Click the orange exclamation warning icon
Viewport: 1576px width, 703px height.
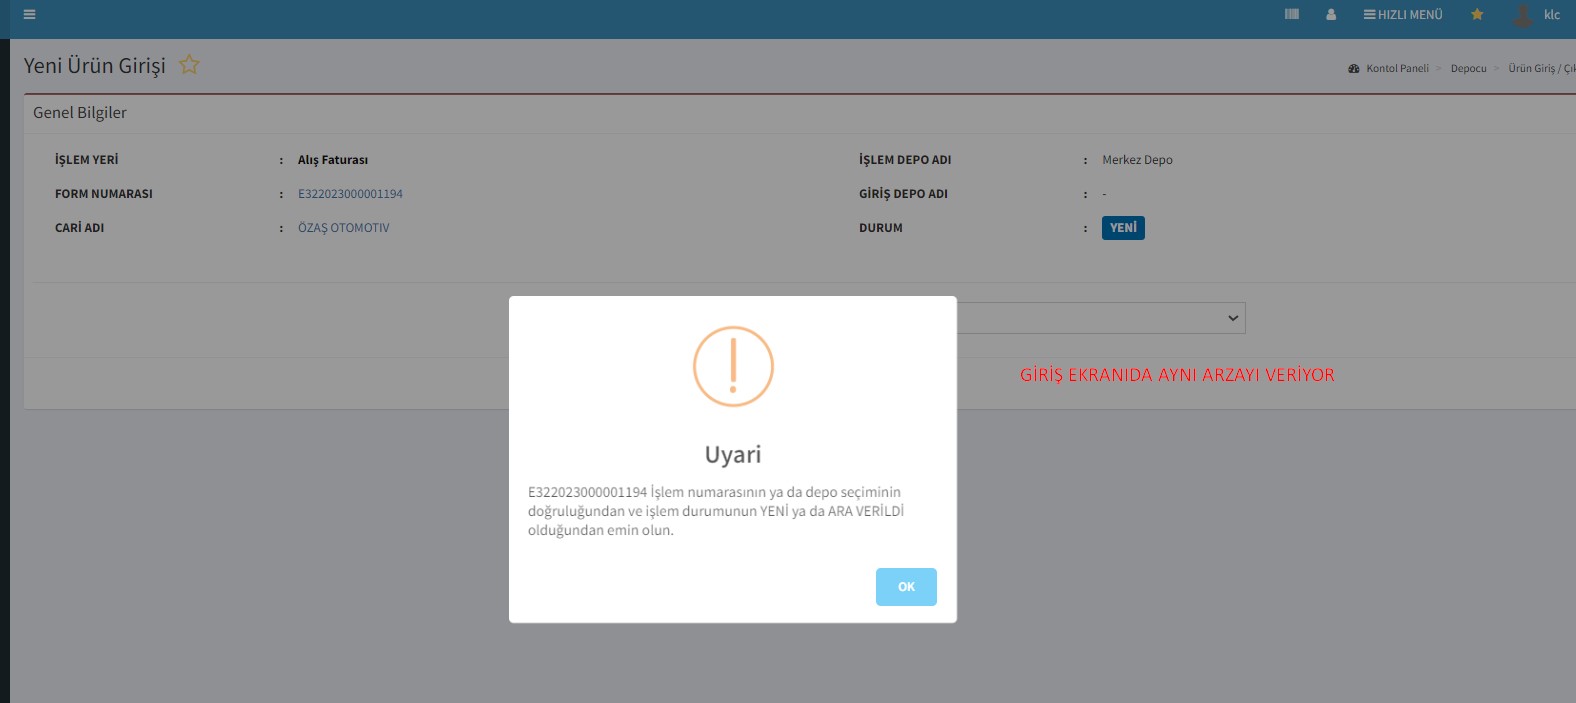pos(733,366)
